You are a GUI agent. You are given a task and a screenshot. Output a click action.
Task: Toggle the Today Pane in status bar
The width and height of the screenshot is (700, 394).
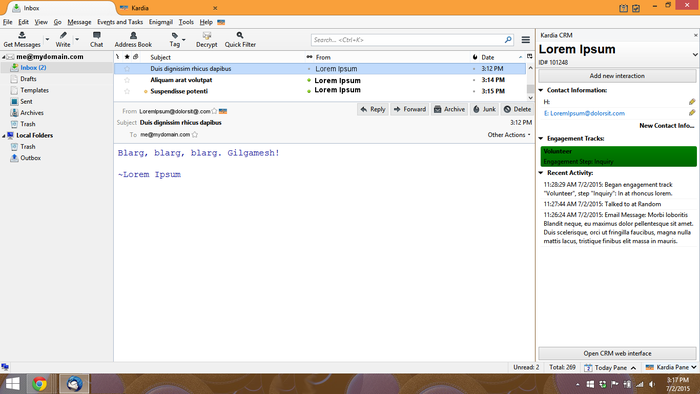[610, 367]
